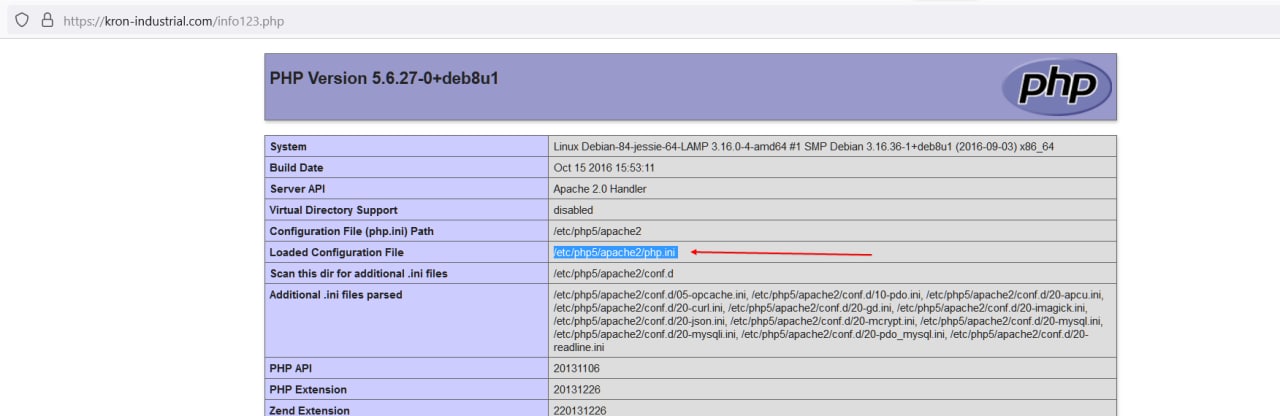This screenshot has width=1280, height=416.
Task: Click the PHP Version 5.6.27 heading
Action: coord(384,78)
